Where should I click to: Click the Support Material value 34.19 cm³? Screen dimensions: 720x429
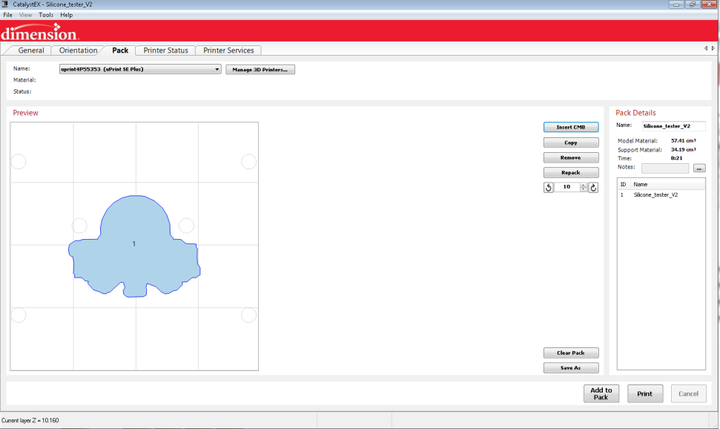683,149
